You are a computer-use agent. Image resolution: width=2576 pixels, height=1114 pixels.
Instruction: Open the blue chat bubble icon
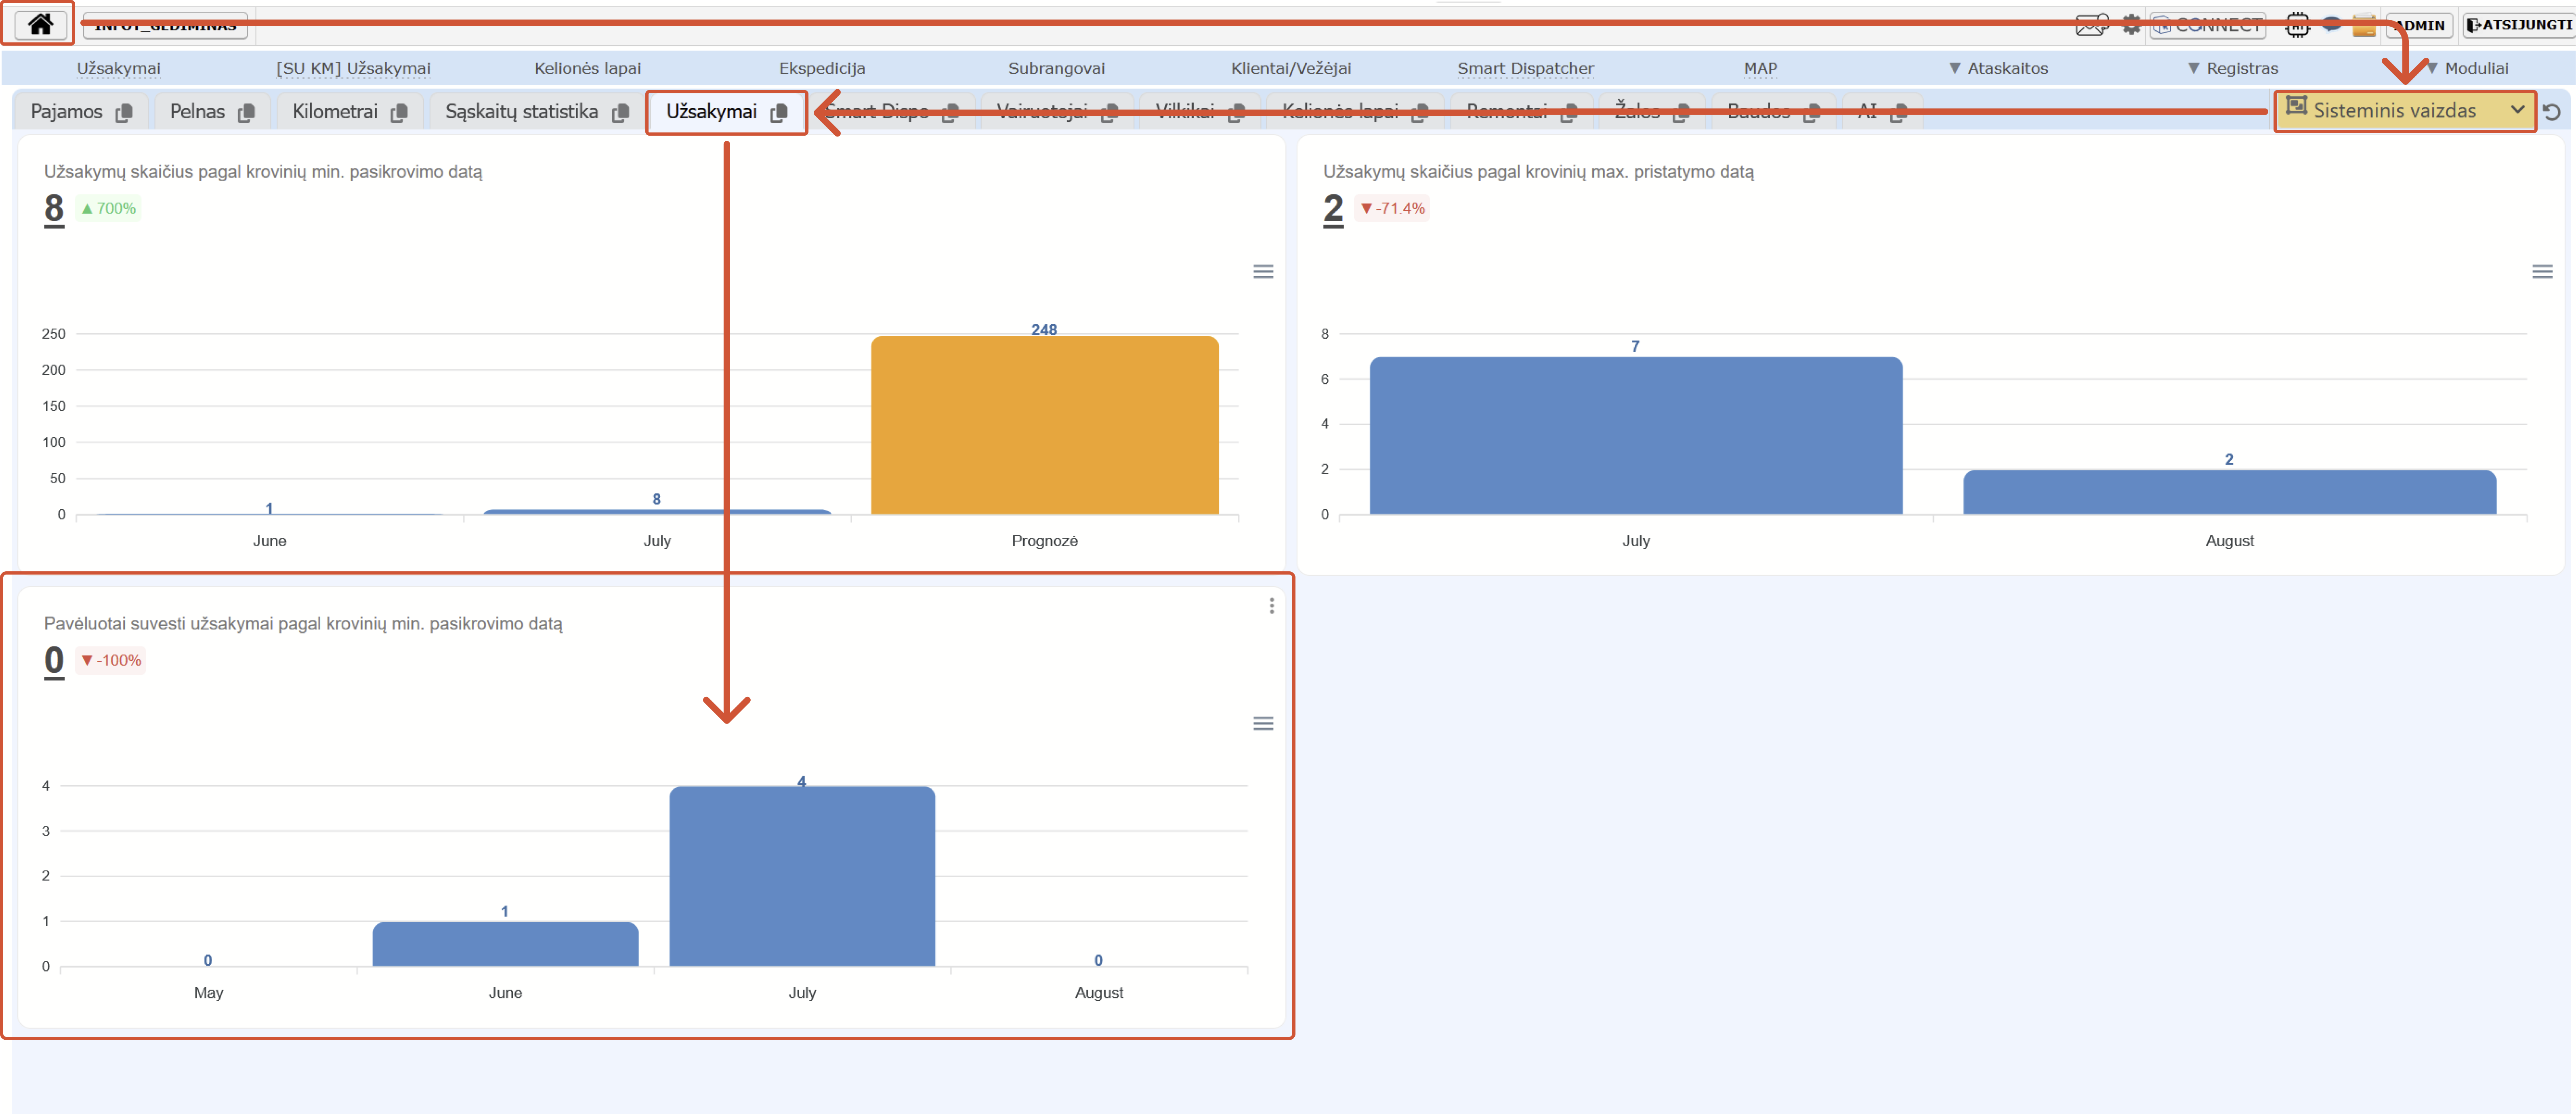point(2331,25)
